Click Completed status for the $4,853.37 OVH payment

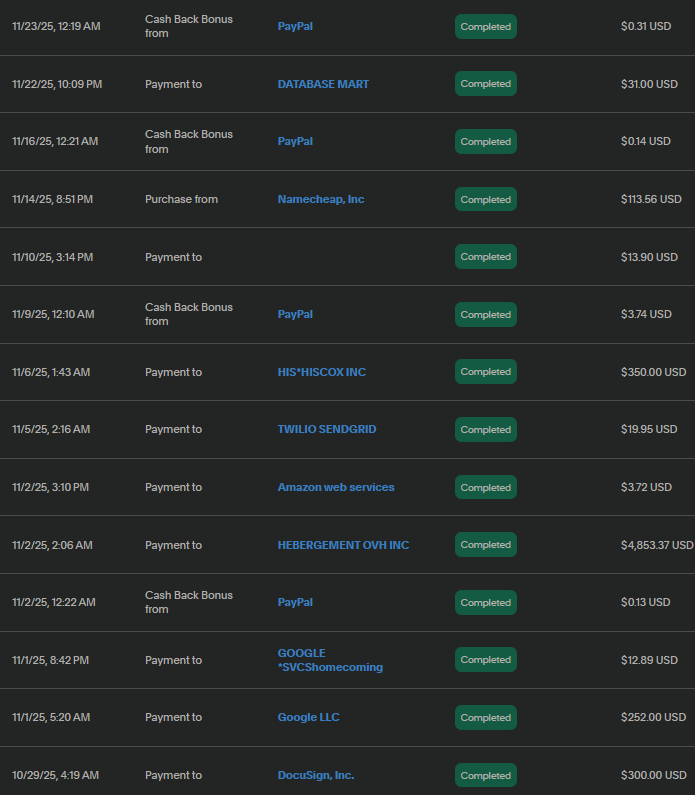[x=486, y=545]
